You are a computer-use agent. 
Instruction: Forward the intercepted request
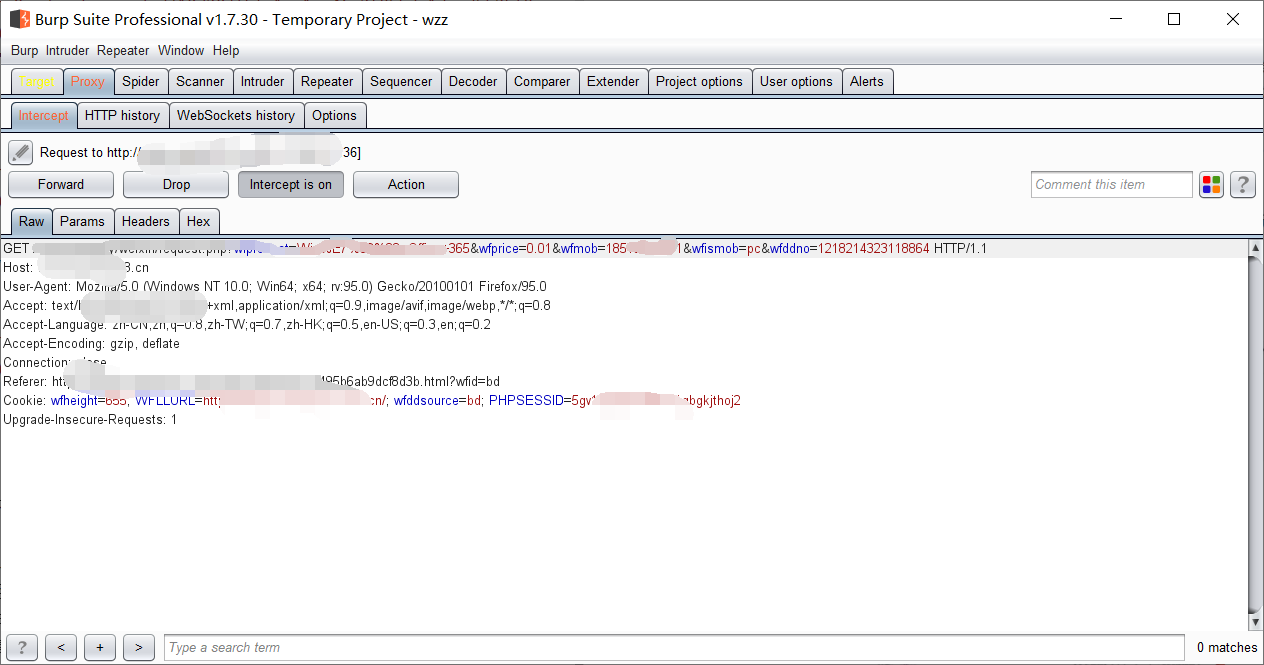tap(61, 184)
